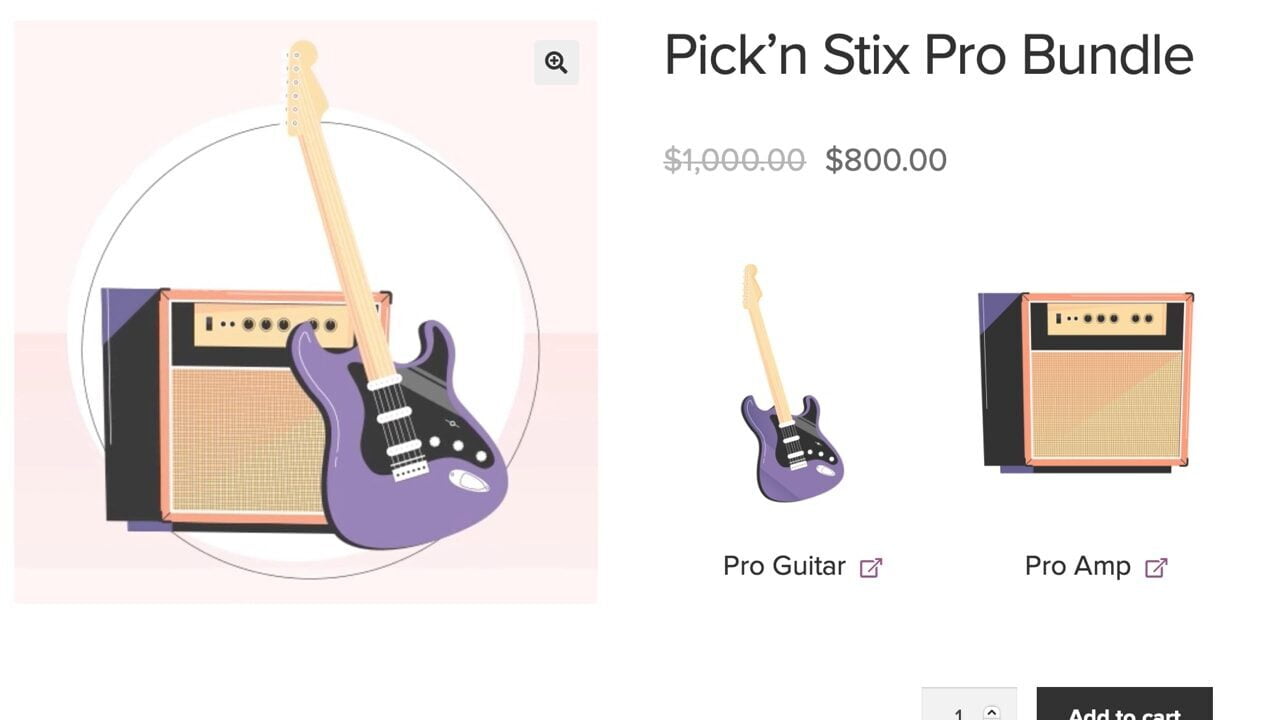Click the Pick'n Stix Pro Bundle title
The width and height of the screenshot is (1272, 720).
pyautogui.click(x=928, y=54)
